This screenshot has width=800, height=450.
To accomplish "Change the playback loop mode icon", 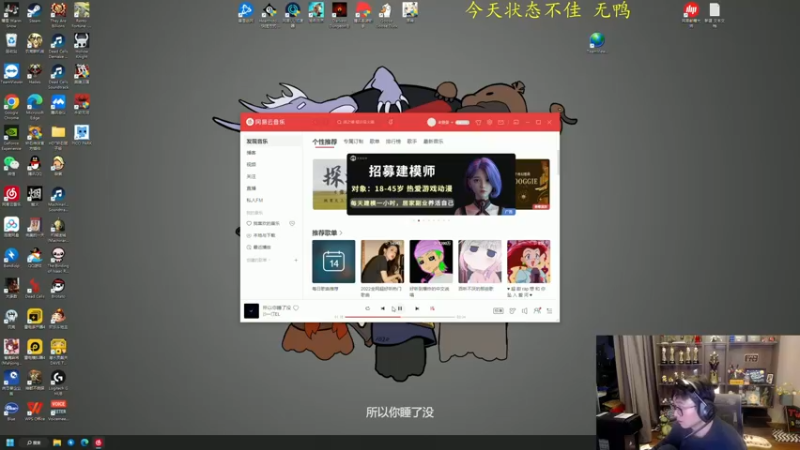I will 367,309.
